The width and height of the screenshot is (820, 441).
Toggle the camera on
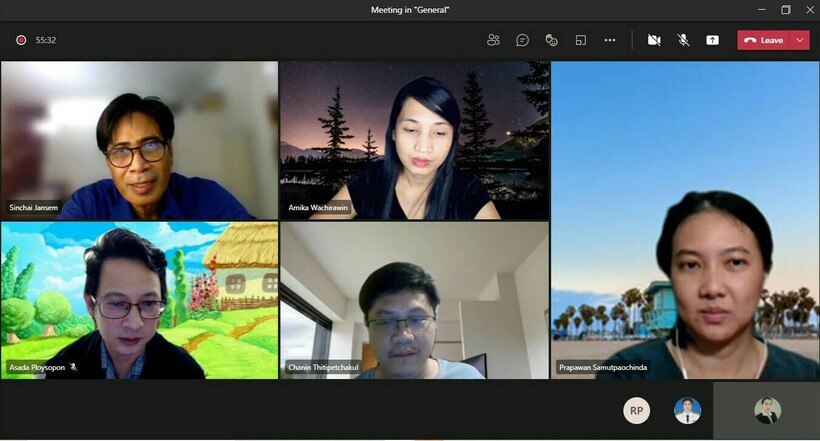click(654, 40)
